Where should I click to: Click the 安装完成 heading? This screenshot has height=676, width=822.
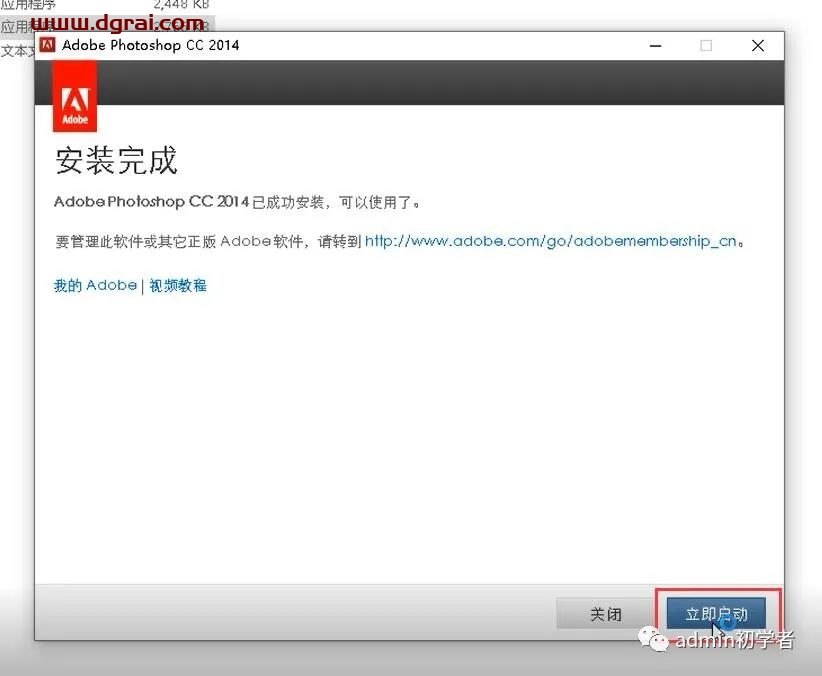[116, 160]
